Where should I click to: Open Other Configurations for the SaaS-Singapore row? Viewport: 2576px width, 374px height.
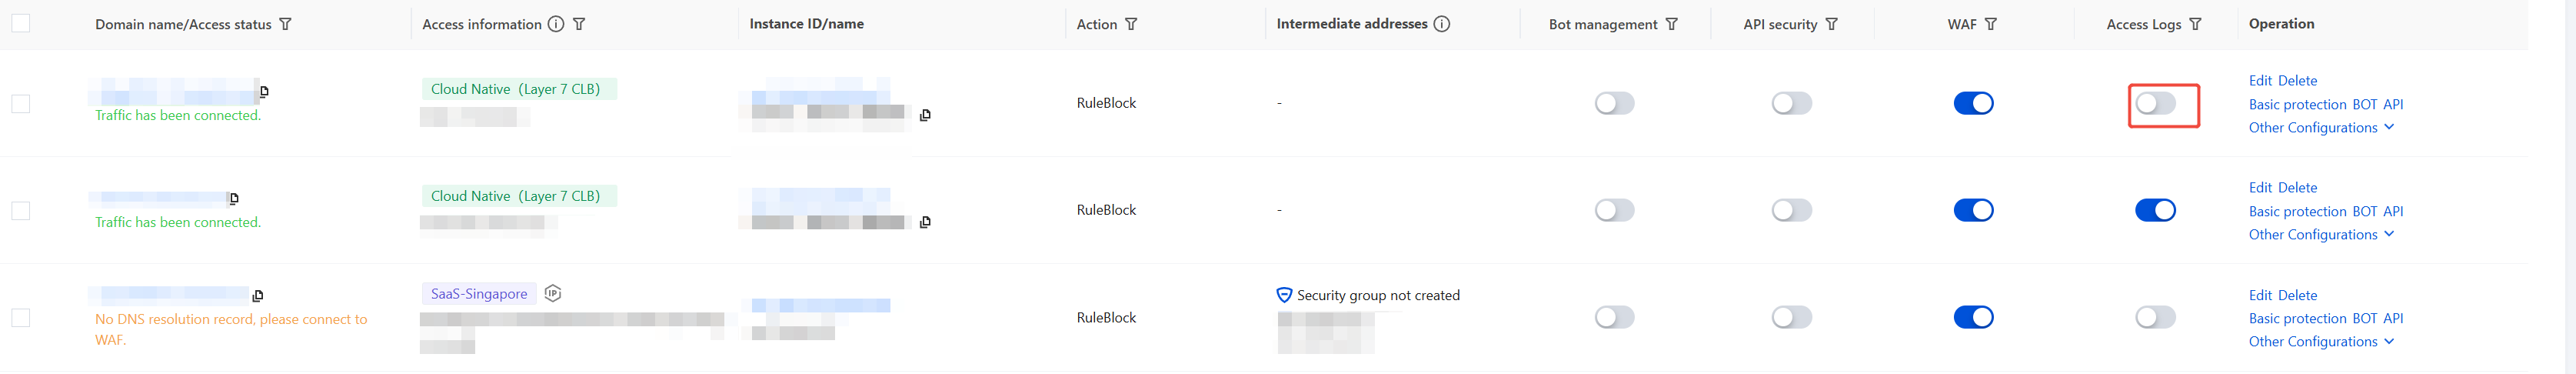point(2321,342)
